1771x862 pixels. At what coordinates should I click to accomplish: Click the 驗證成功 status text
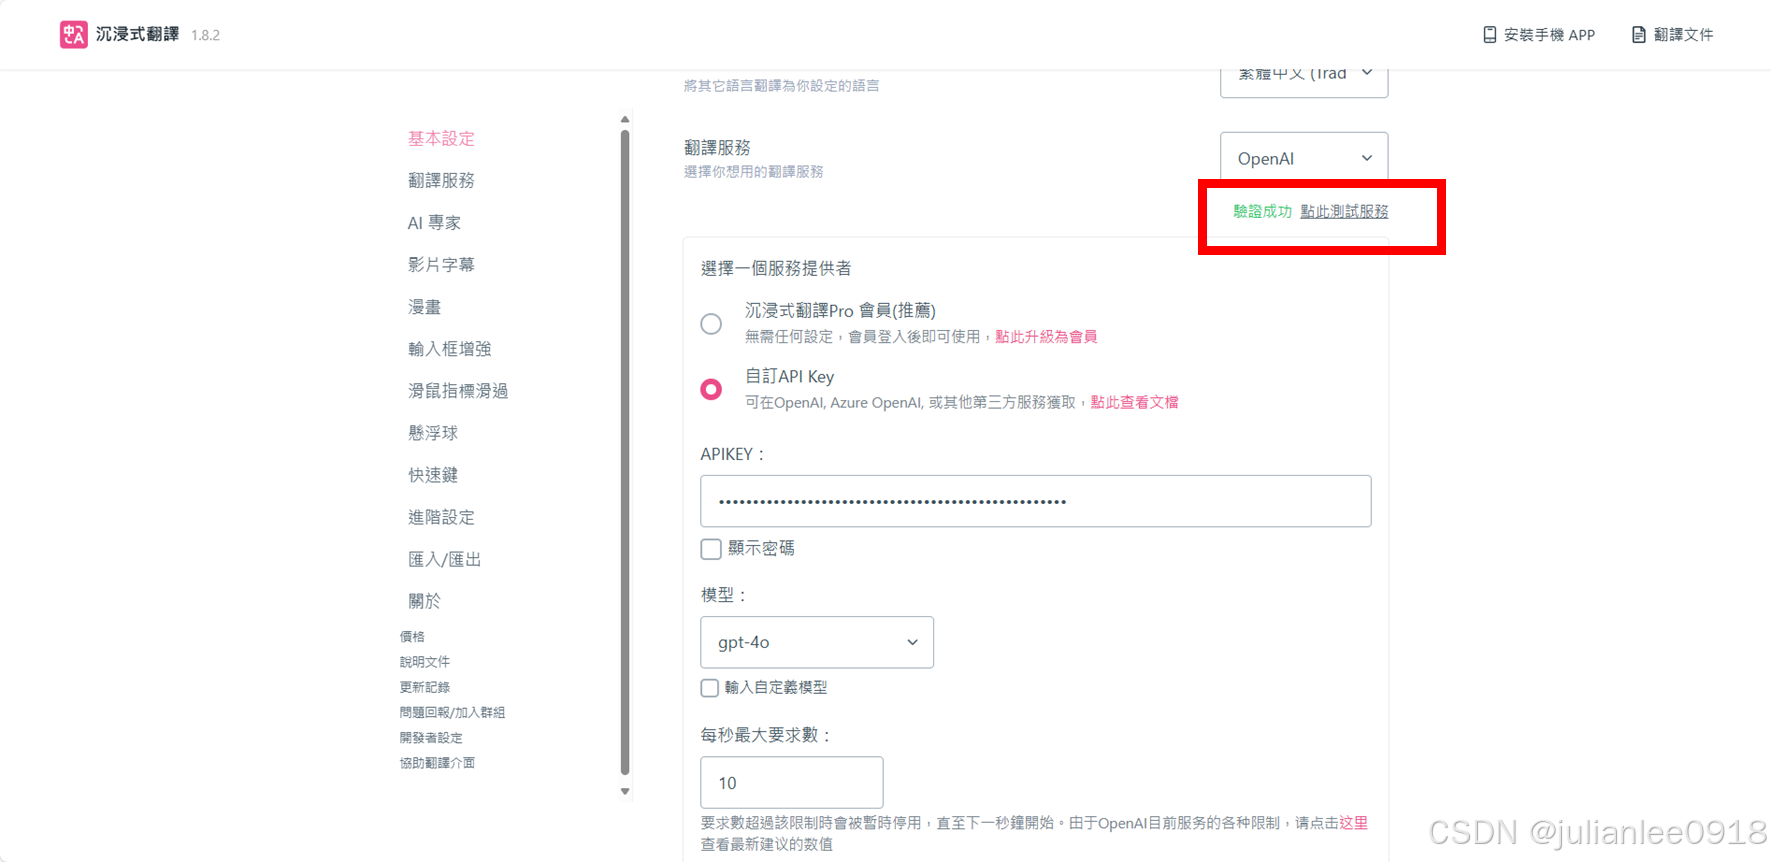coord(1262,211)
